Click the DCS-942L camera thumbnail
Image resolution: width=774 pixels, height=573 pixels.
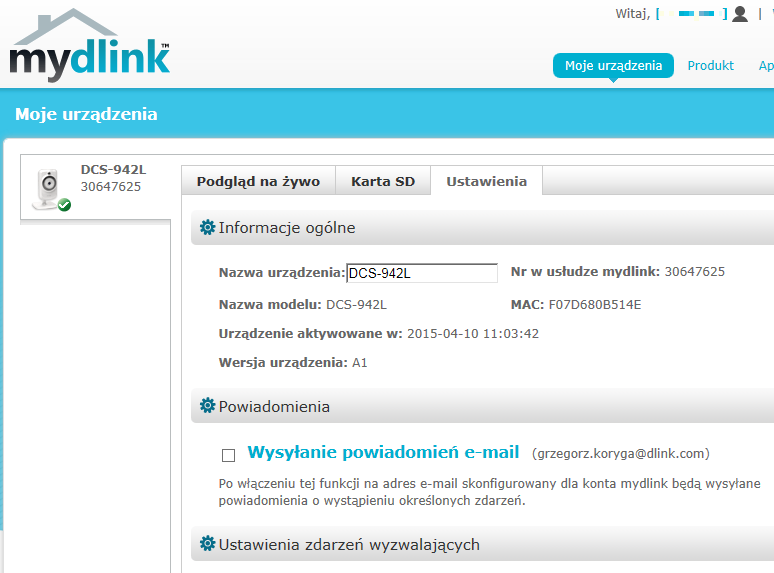click(x=47, y=189)
